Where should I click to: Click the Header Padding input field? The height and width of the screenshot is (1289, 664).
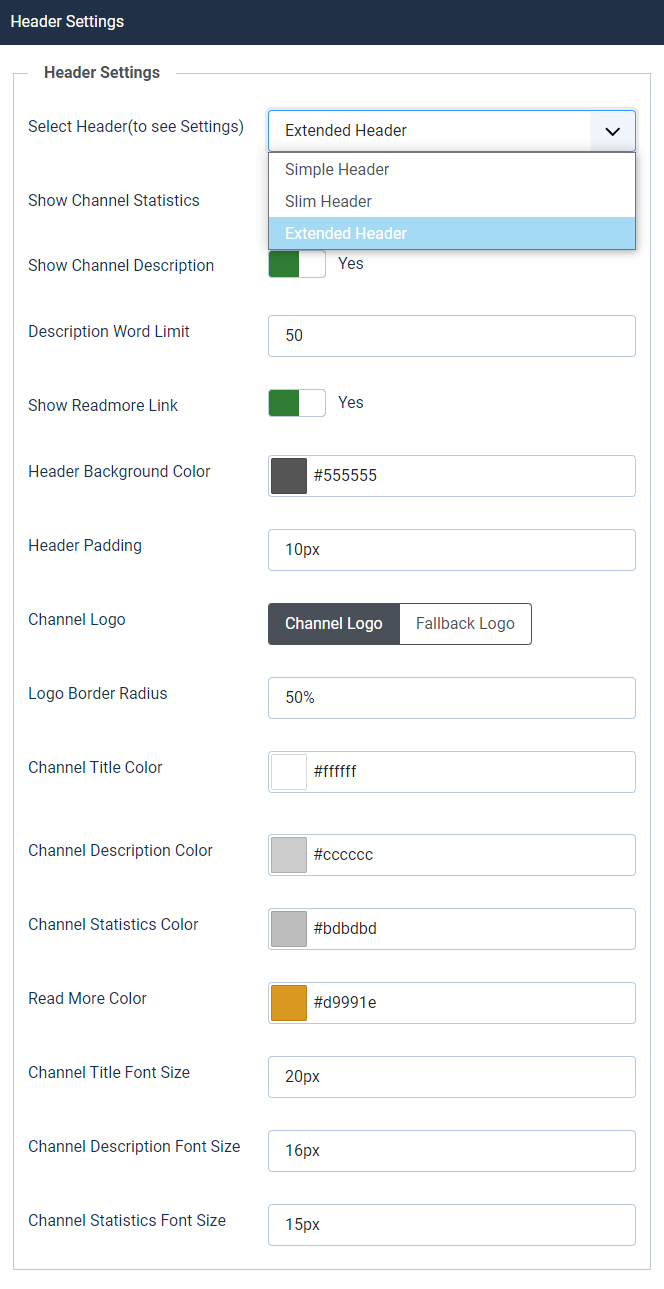(451, 550)
